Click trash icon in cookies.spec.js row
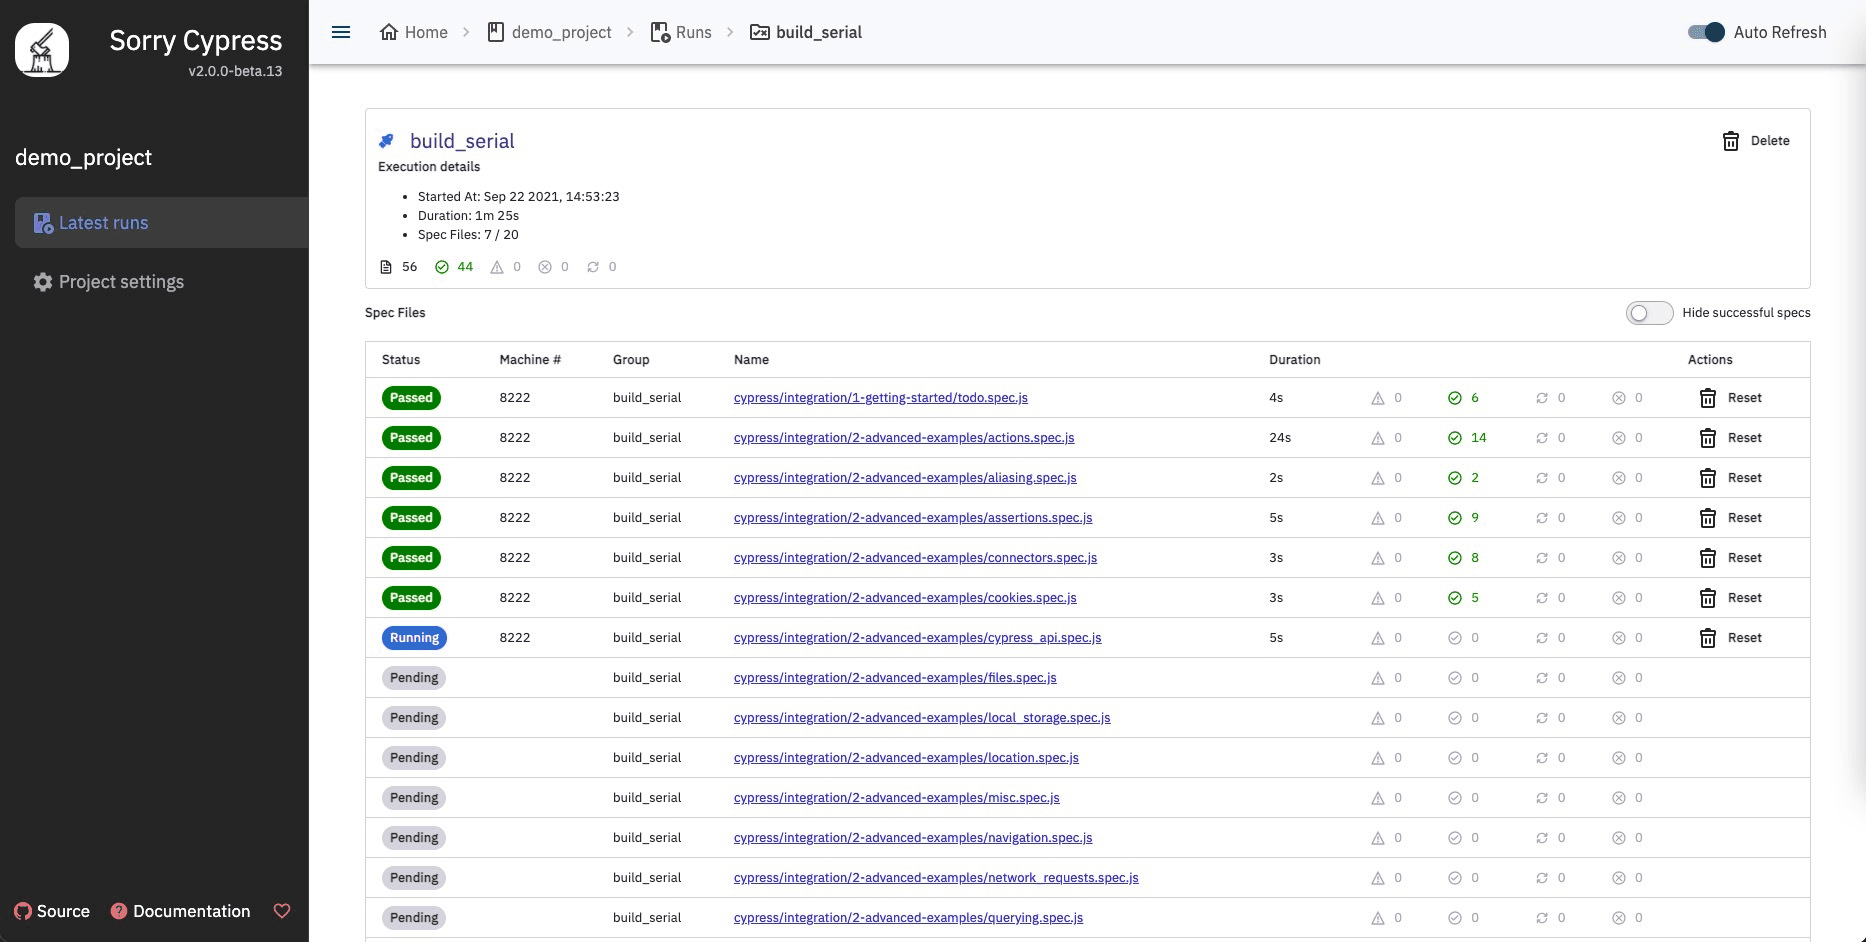 pos(1708,598)
